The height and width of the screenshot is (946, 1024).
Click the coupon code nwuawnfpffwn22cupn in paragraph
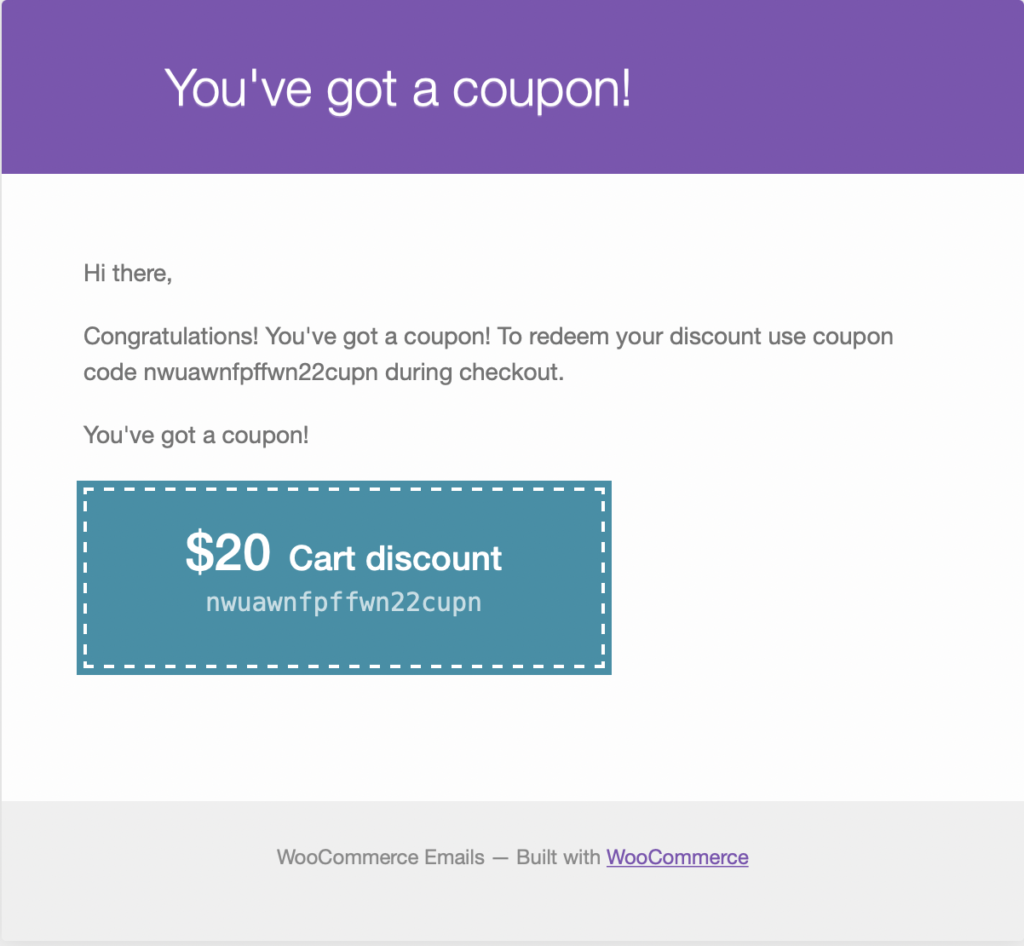click(261, 373)
